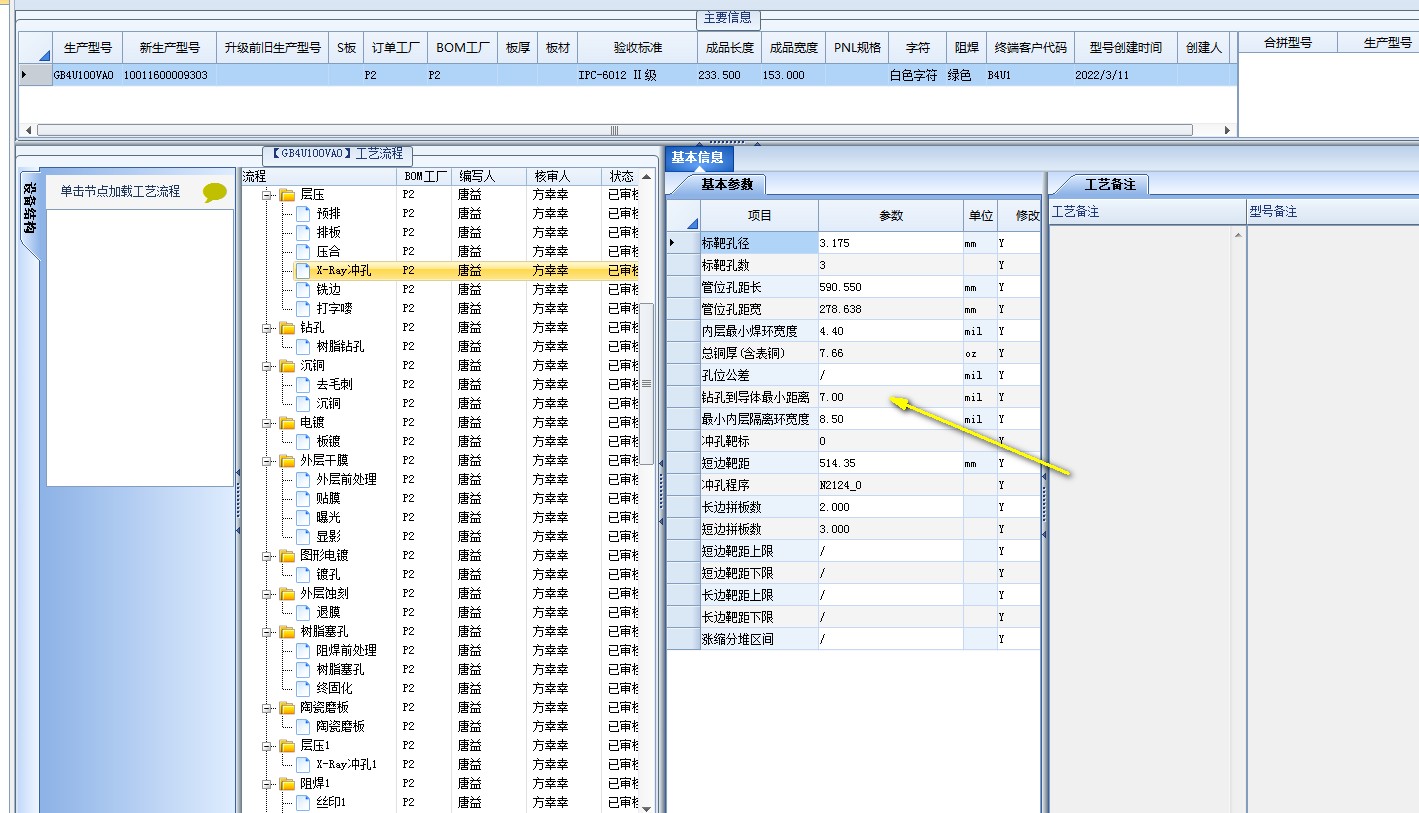Viewport: 1419px width, 813px height.
Task: Edit the 冲孔程序 value N2124_0
Action: [x=890, y=485]
